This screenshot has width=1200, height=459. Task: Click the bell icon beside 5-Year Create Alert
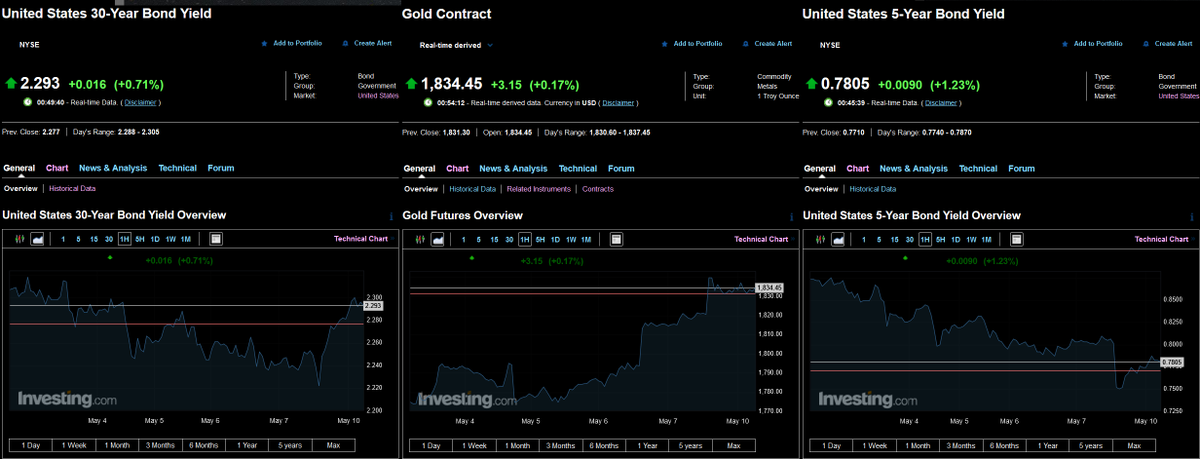click(x=1146, y=44)
